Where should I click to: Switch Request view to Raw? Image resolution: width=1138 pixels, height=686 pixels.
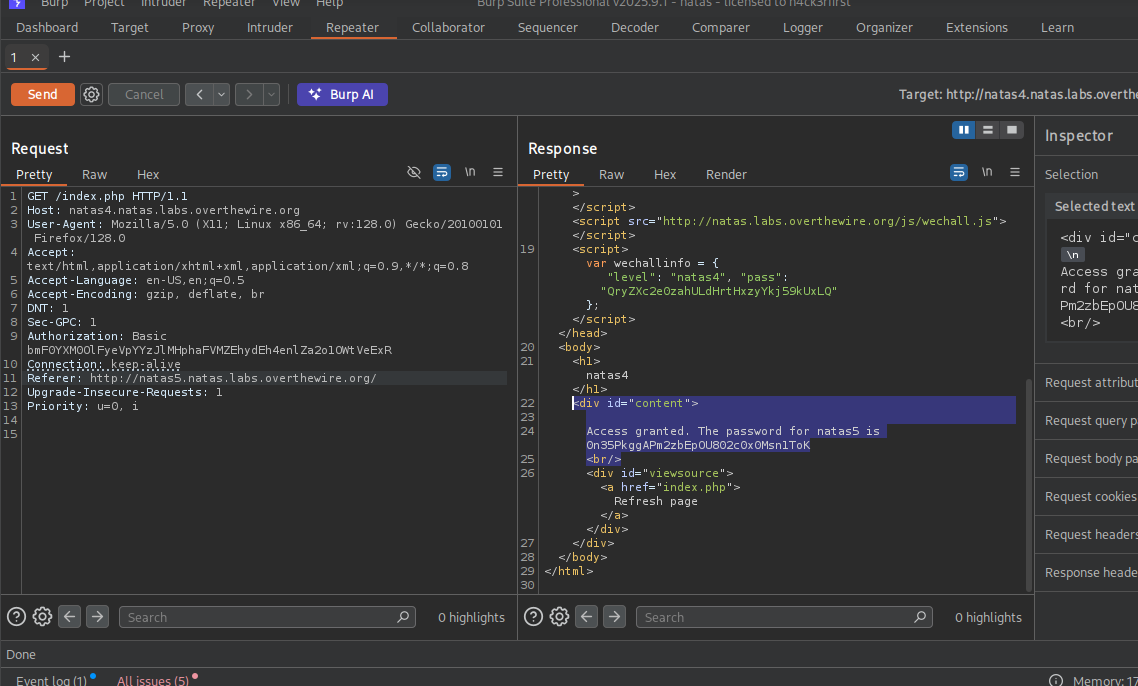(94, 174)
